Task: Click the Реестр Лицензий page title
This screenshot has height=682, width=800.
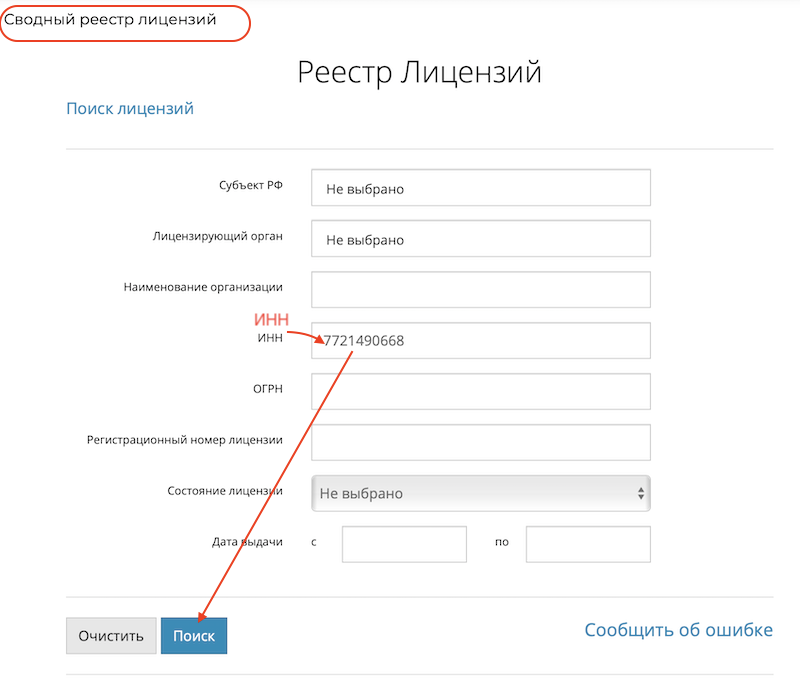Action: pos(419,72)
